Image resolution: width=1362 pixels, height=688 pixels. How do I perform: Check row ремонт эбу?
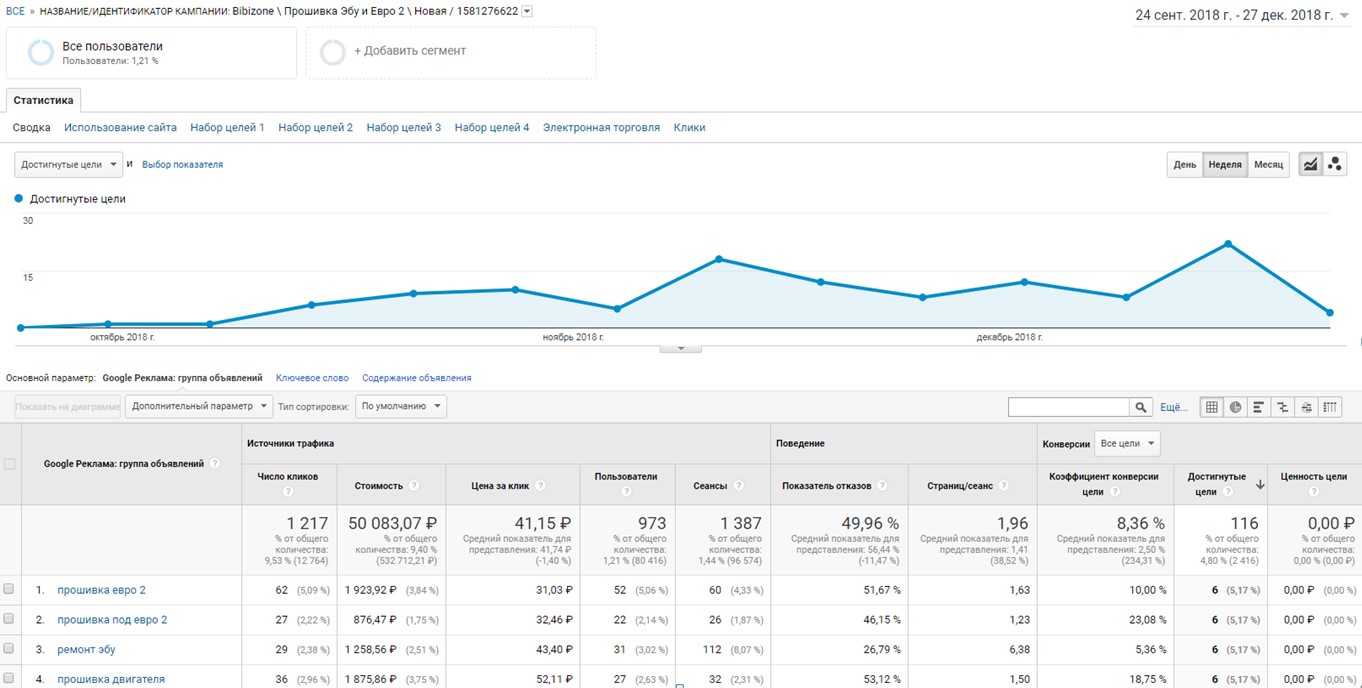tap(9, 649)
